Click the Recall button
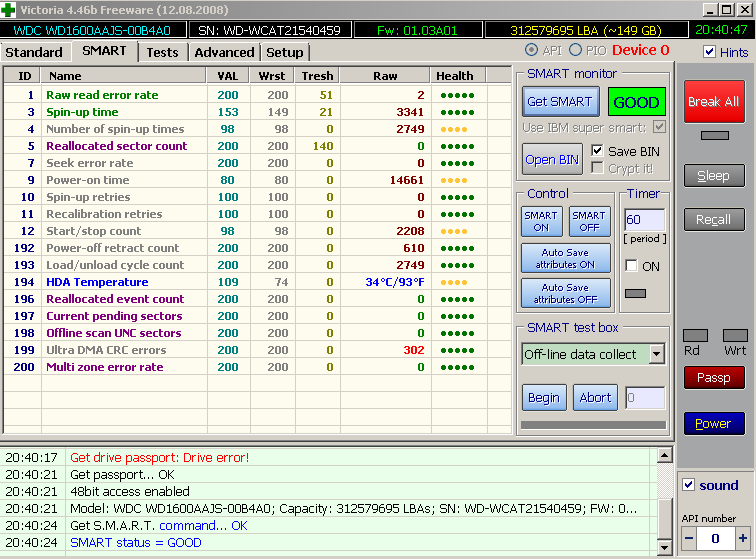This screenshot has width=756, height=559. click(x=714, y=220)
